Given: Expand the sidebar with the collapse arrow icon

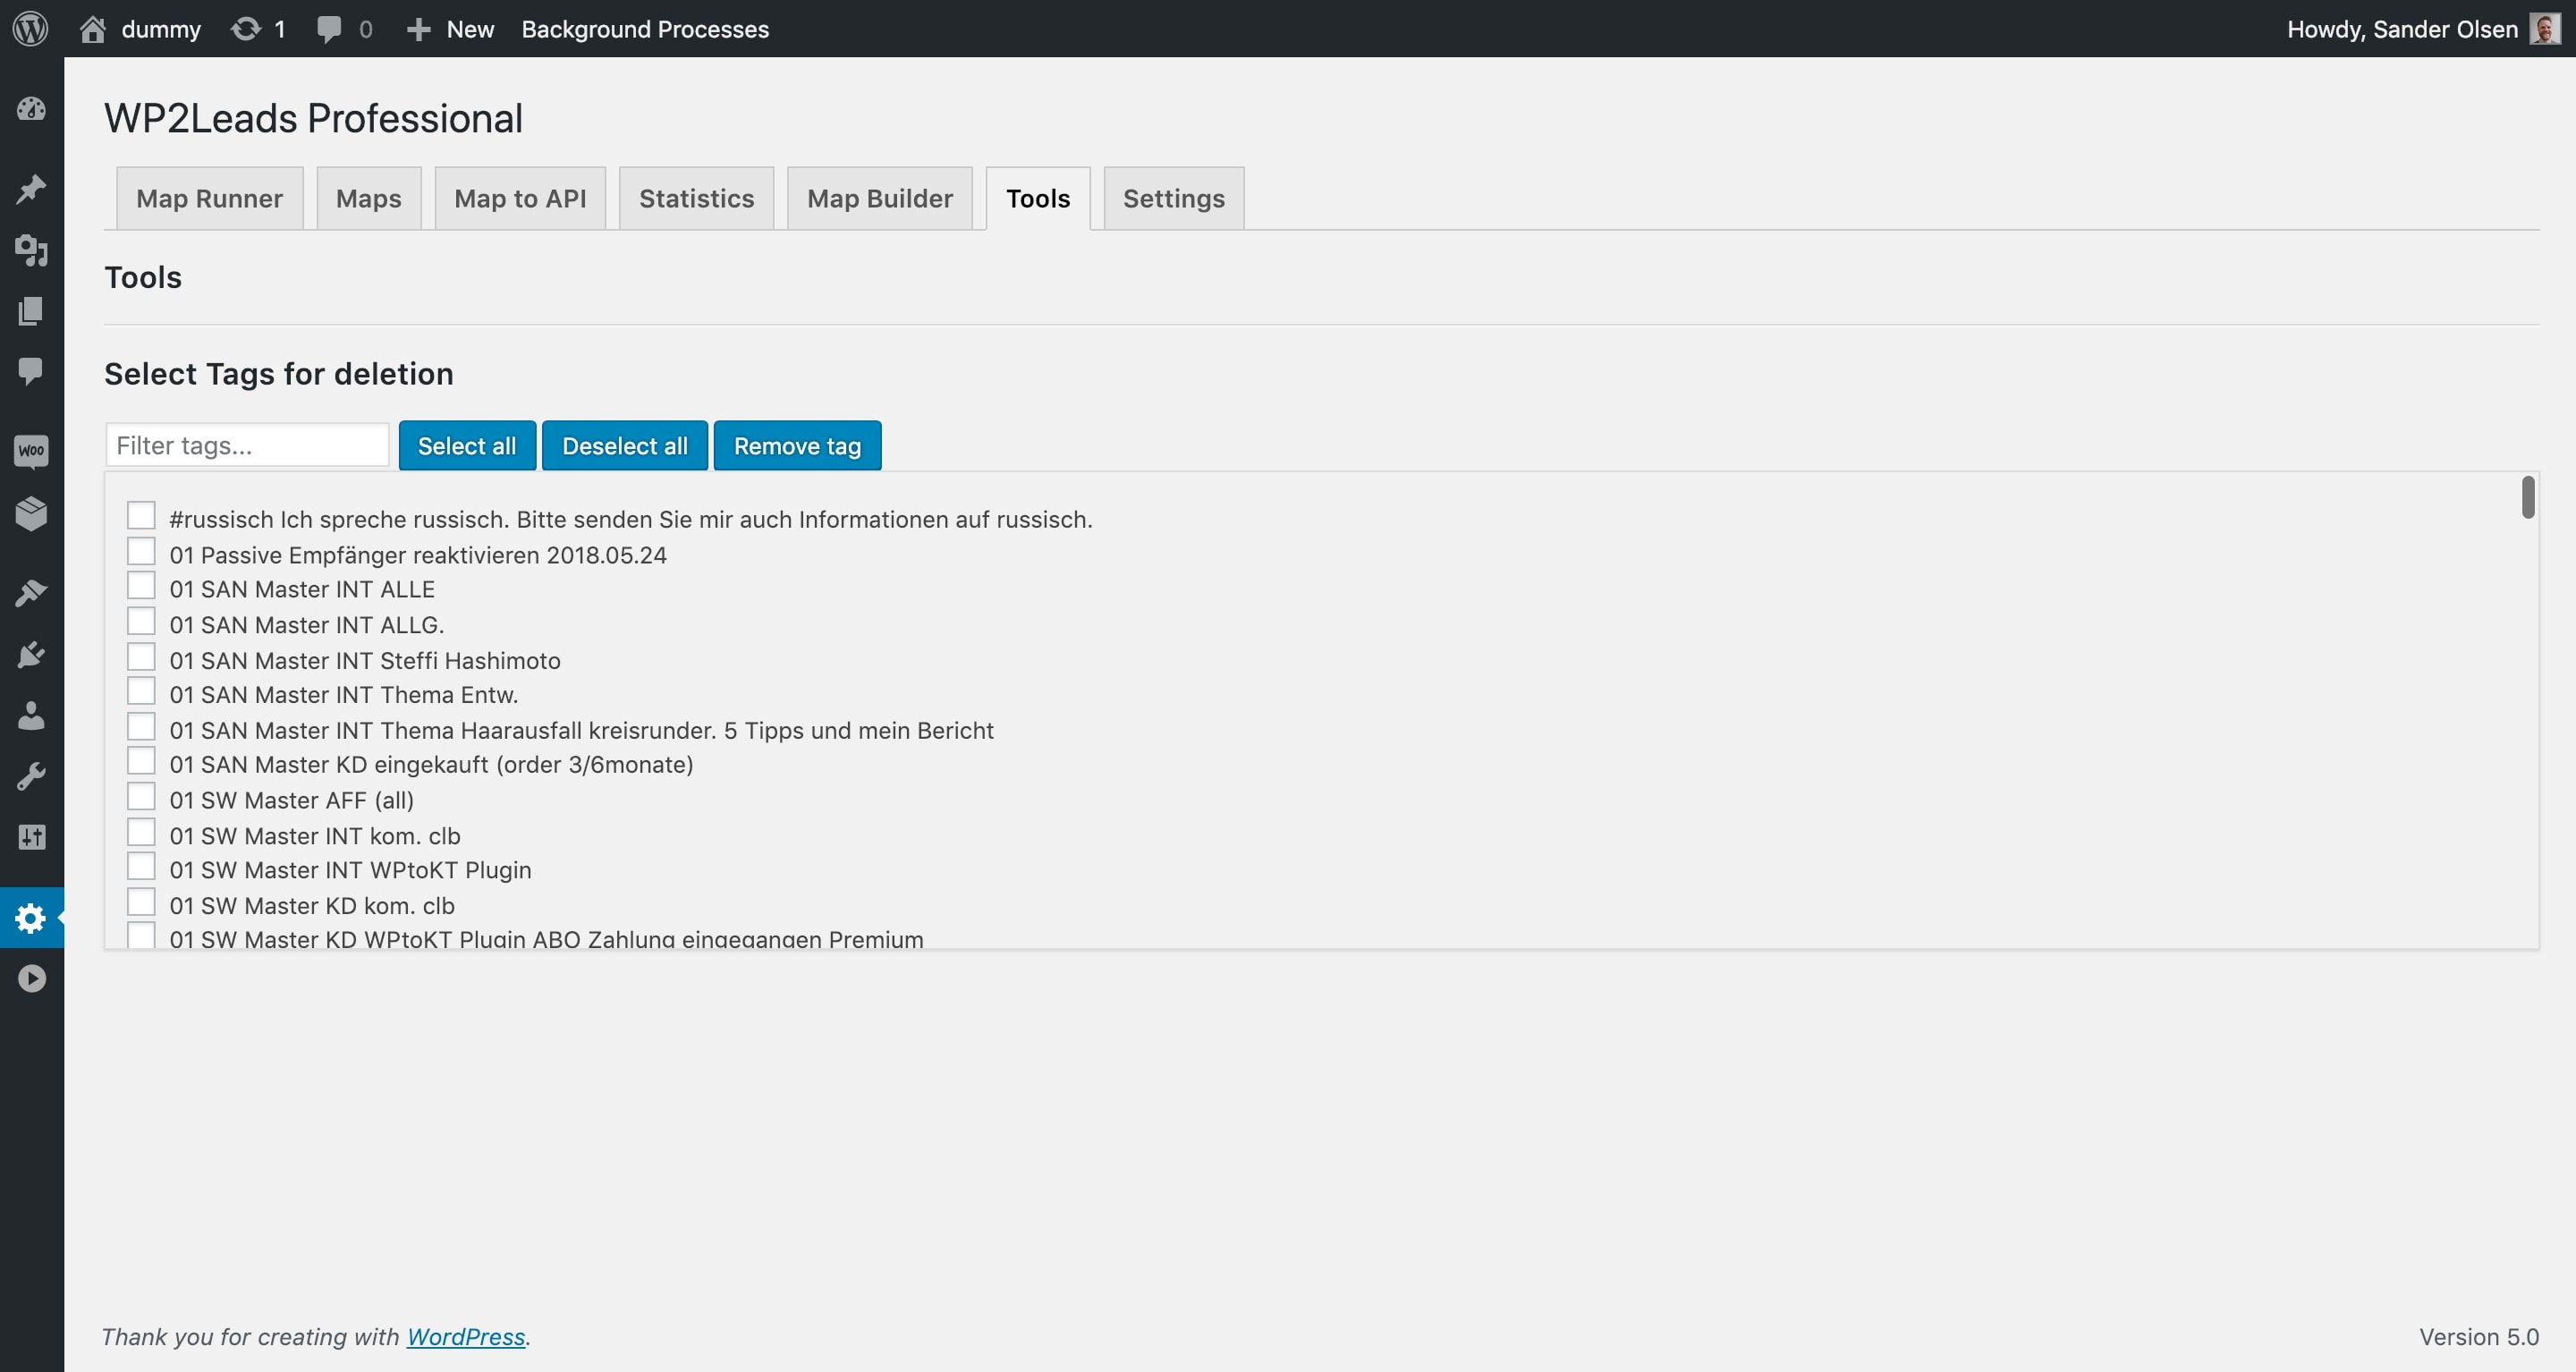Looking at the screenshot, I should 31,978.
